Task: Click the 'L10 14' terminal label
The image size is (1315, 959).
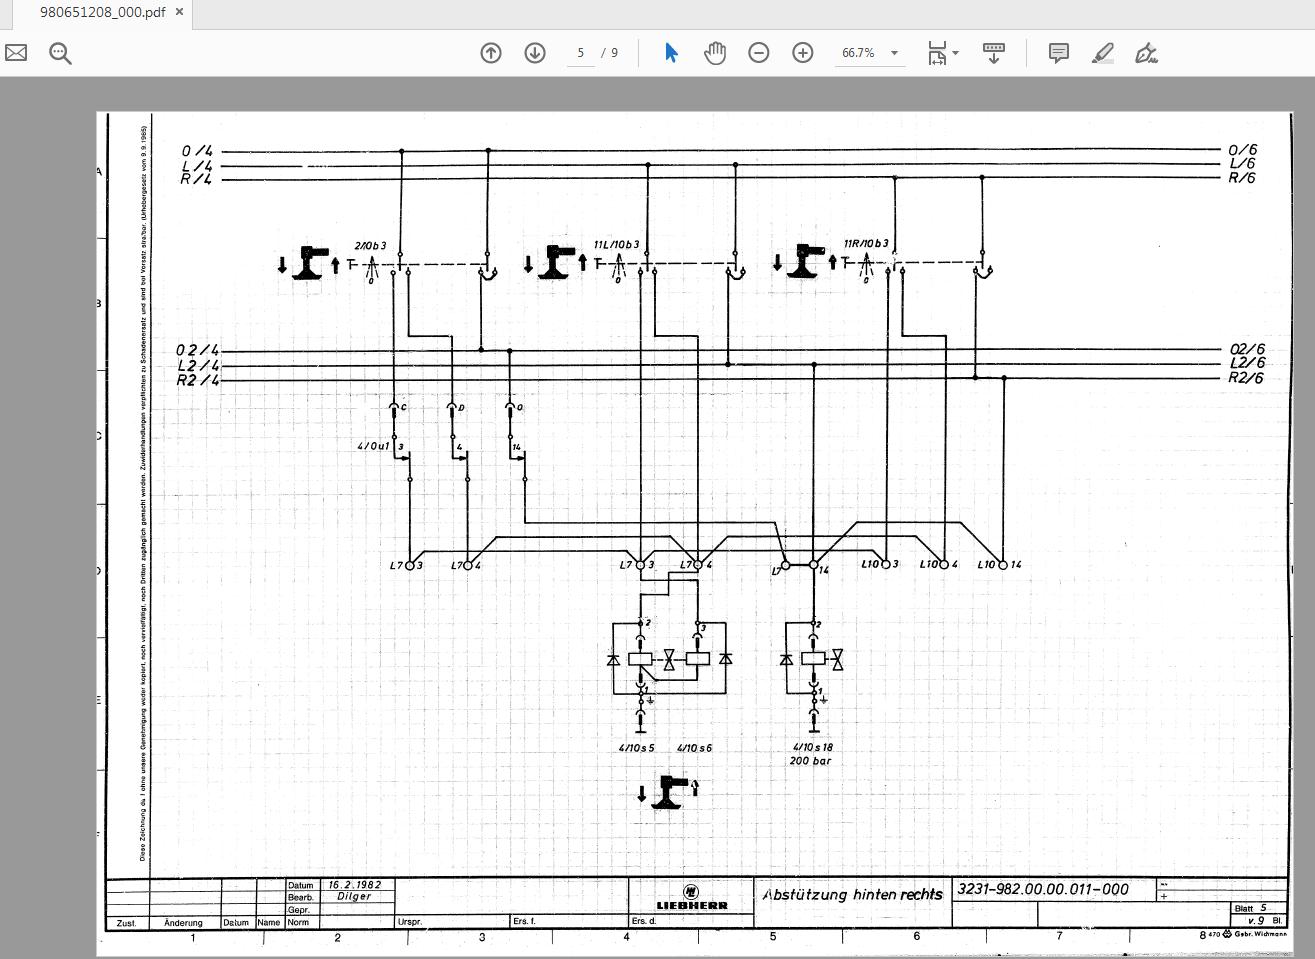Action: point(999,565)
